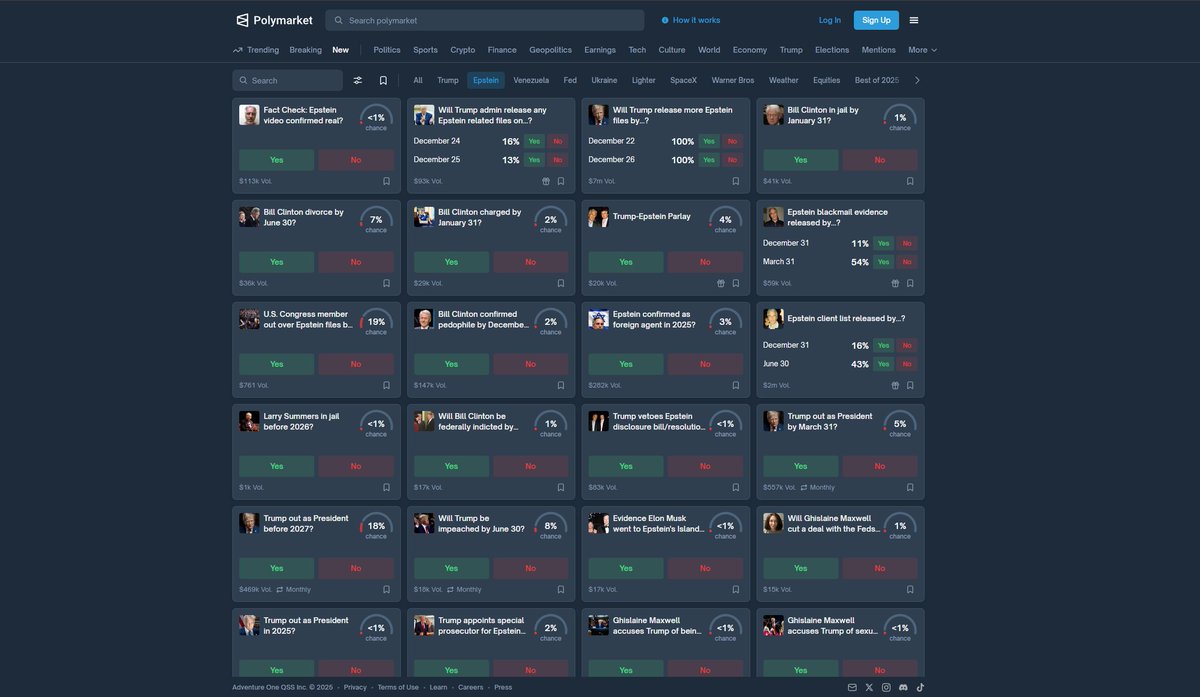
Task: Select the SpaceX topic tag
Action: (684, 80)
